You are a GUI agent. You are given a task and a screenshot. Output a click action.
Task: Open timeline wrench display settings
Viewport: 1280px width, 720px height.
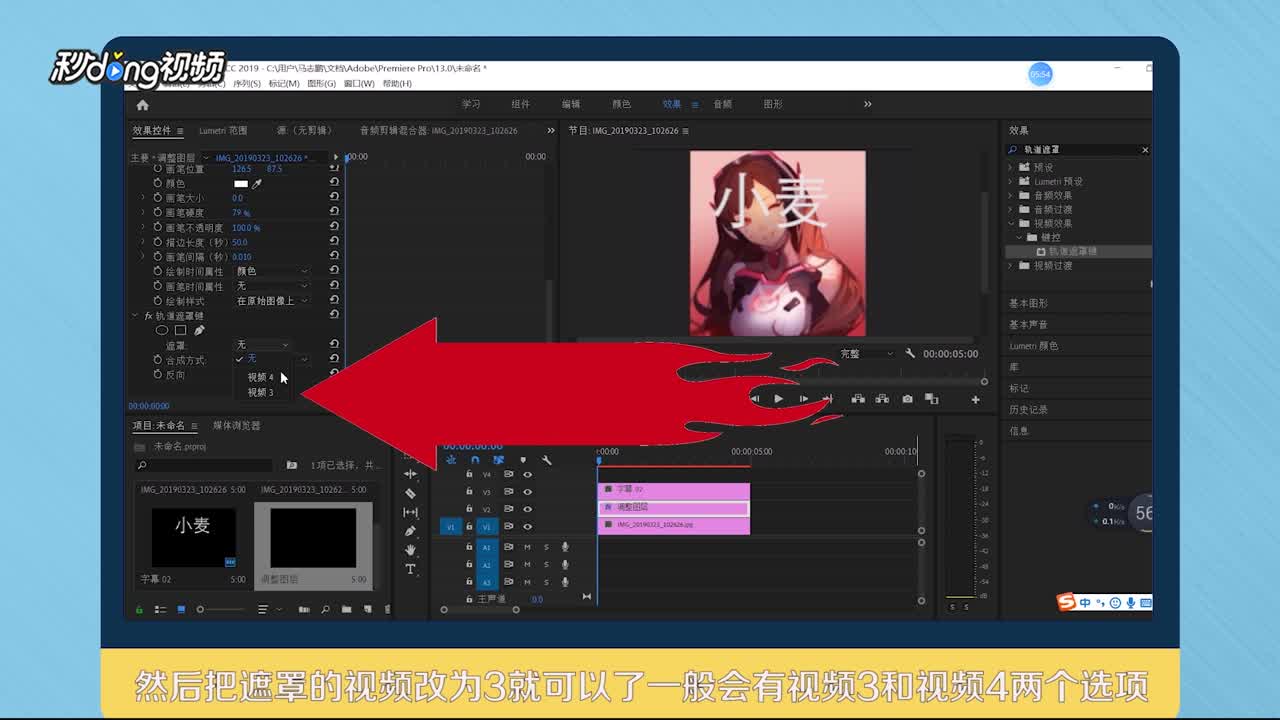[546, 460]
